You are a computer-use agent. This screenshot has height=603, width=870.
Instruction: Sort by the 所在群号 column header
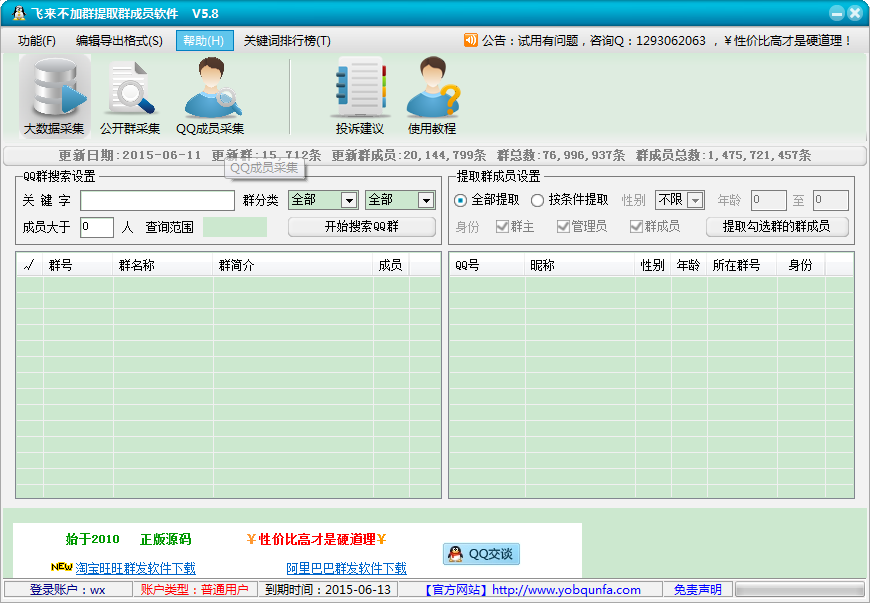pos(742,265)
